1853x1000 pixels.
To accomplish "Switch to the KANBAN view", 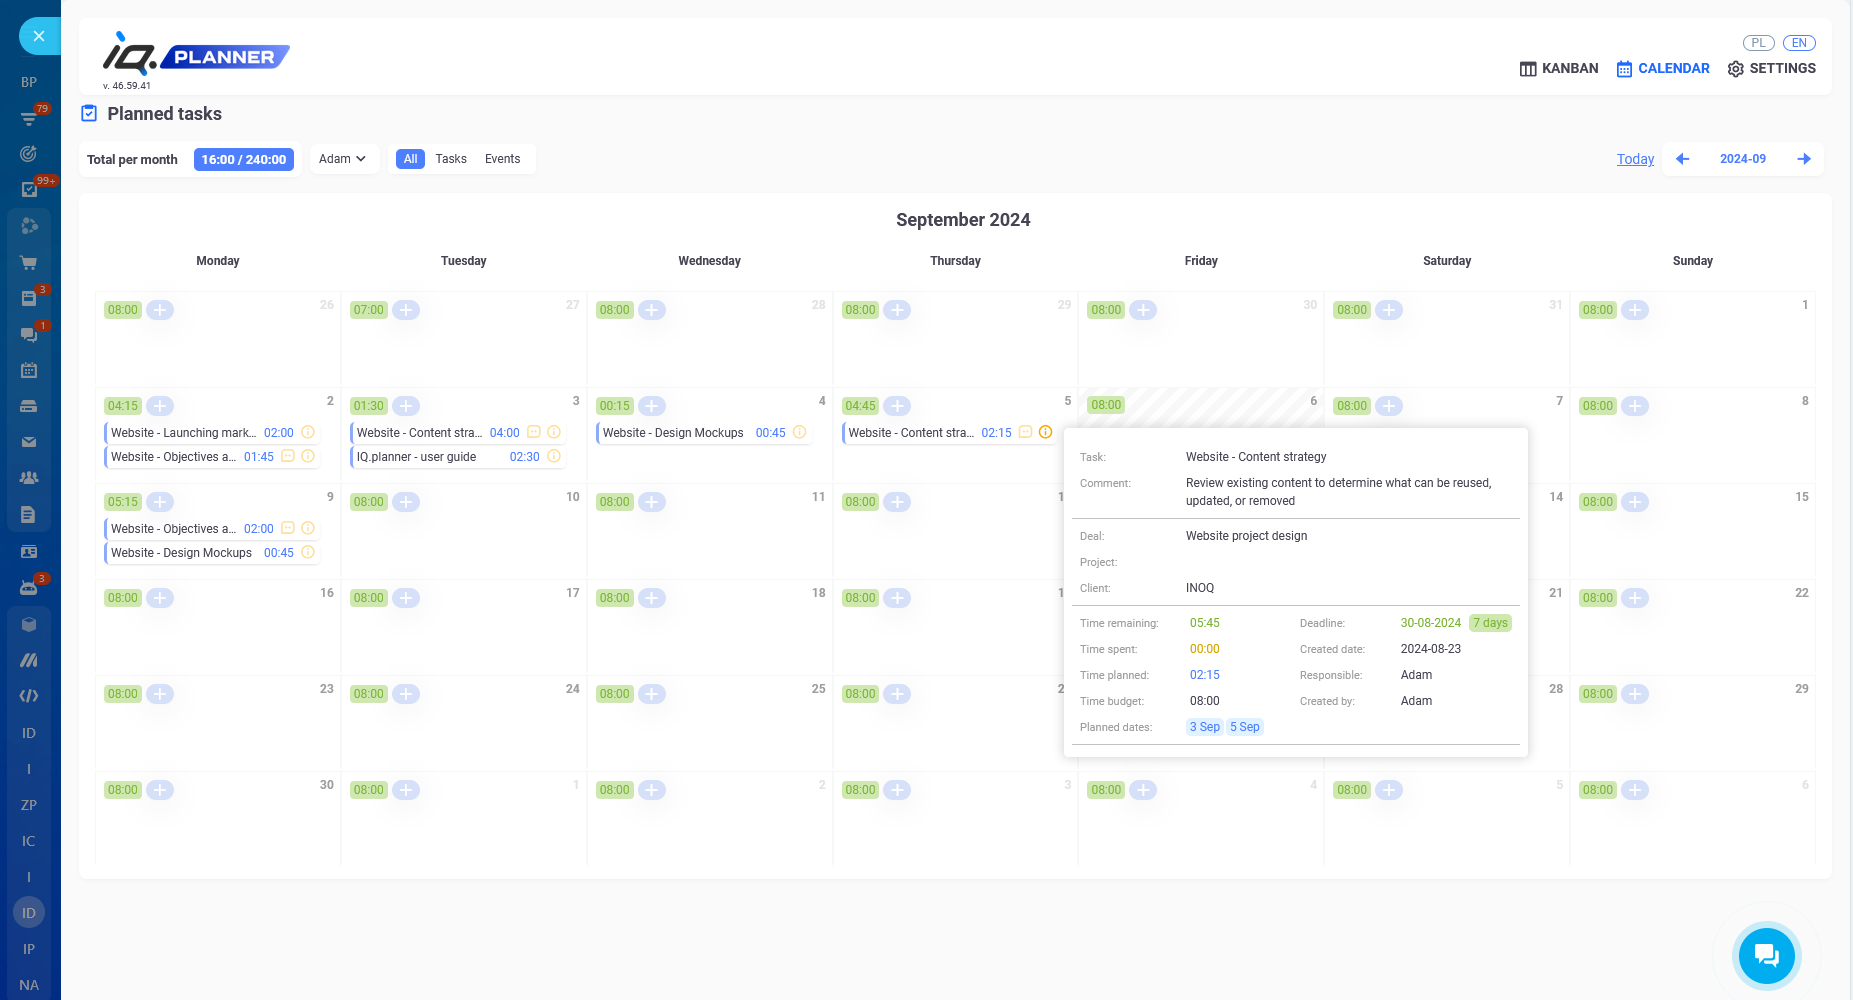I will (1558, 68).
